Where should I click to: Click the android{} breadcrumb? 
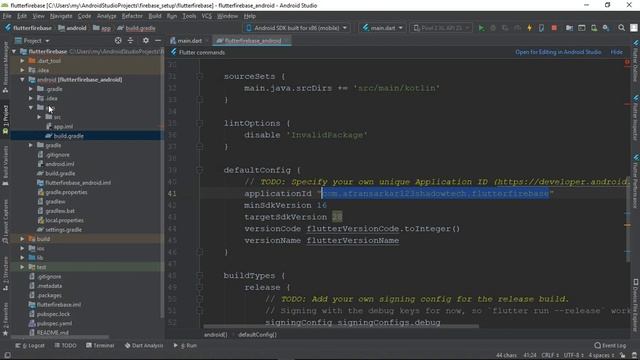tap(216, 334)
